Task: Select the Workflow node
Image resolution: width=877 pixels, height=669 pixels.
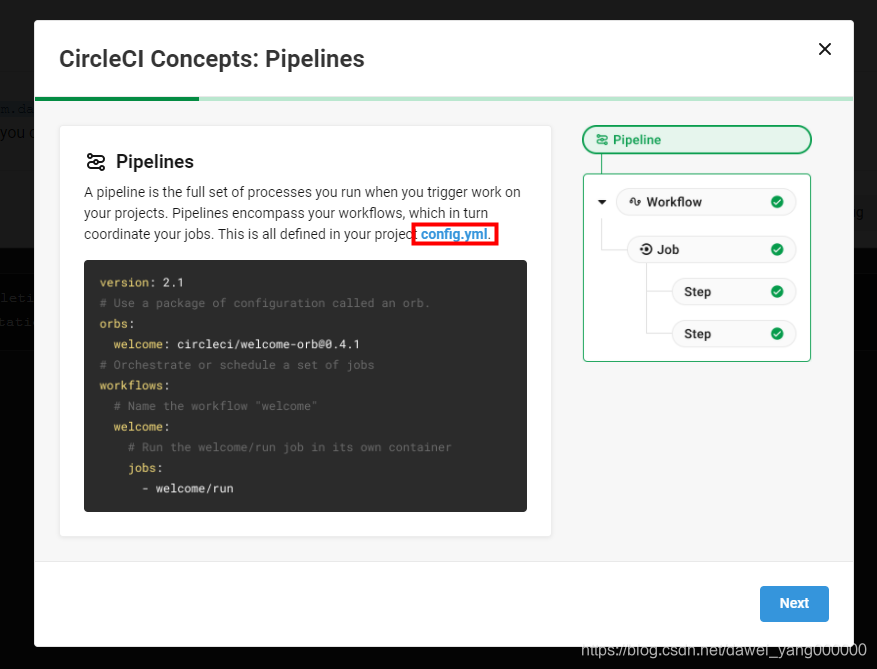Action: pos(705,202)
